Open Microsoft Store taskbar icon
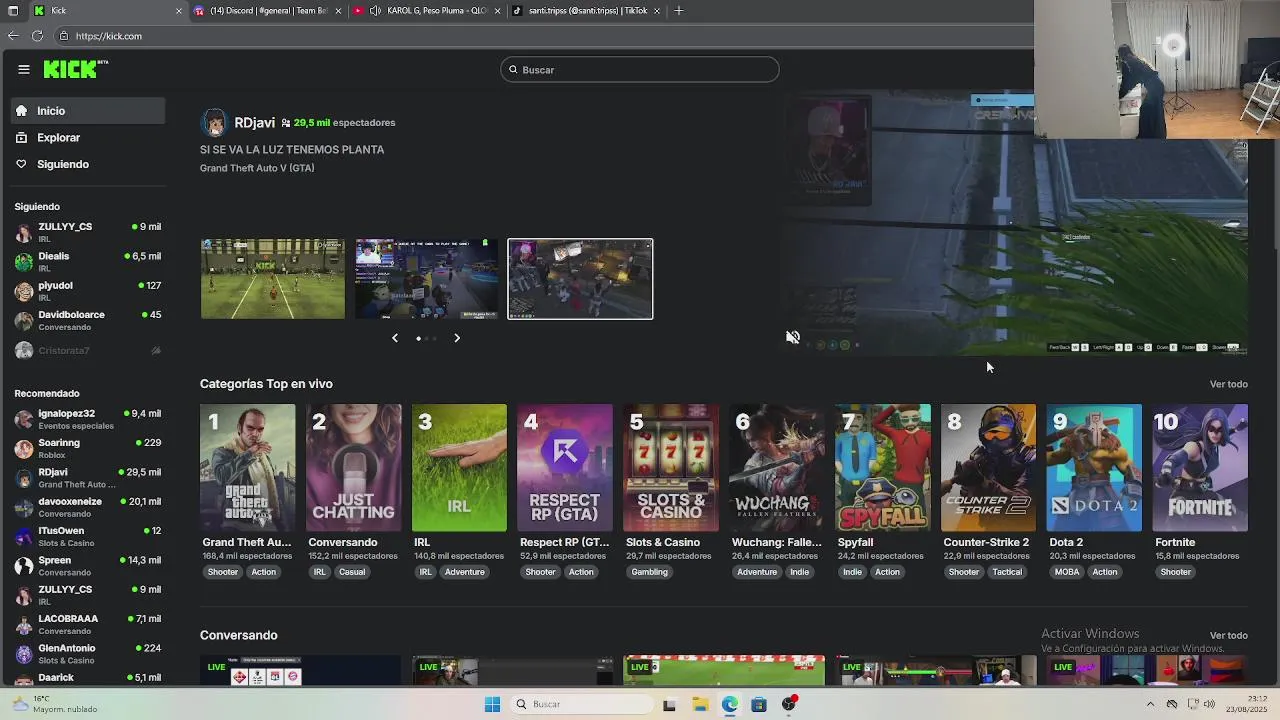The height and width of the screenshot is (720, 1280). click(x=759, y=704)
